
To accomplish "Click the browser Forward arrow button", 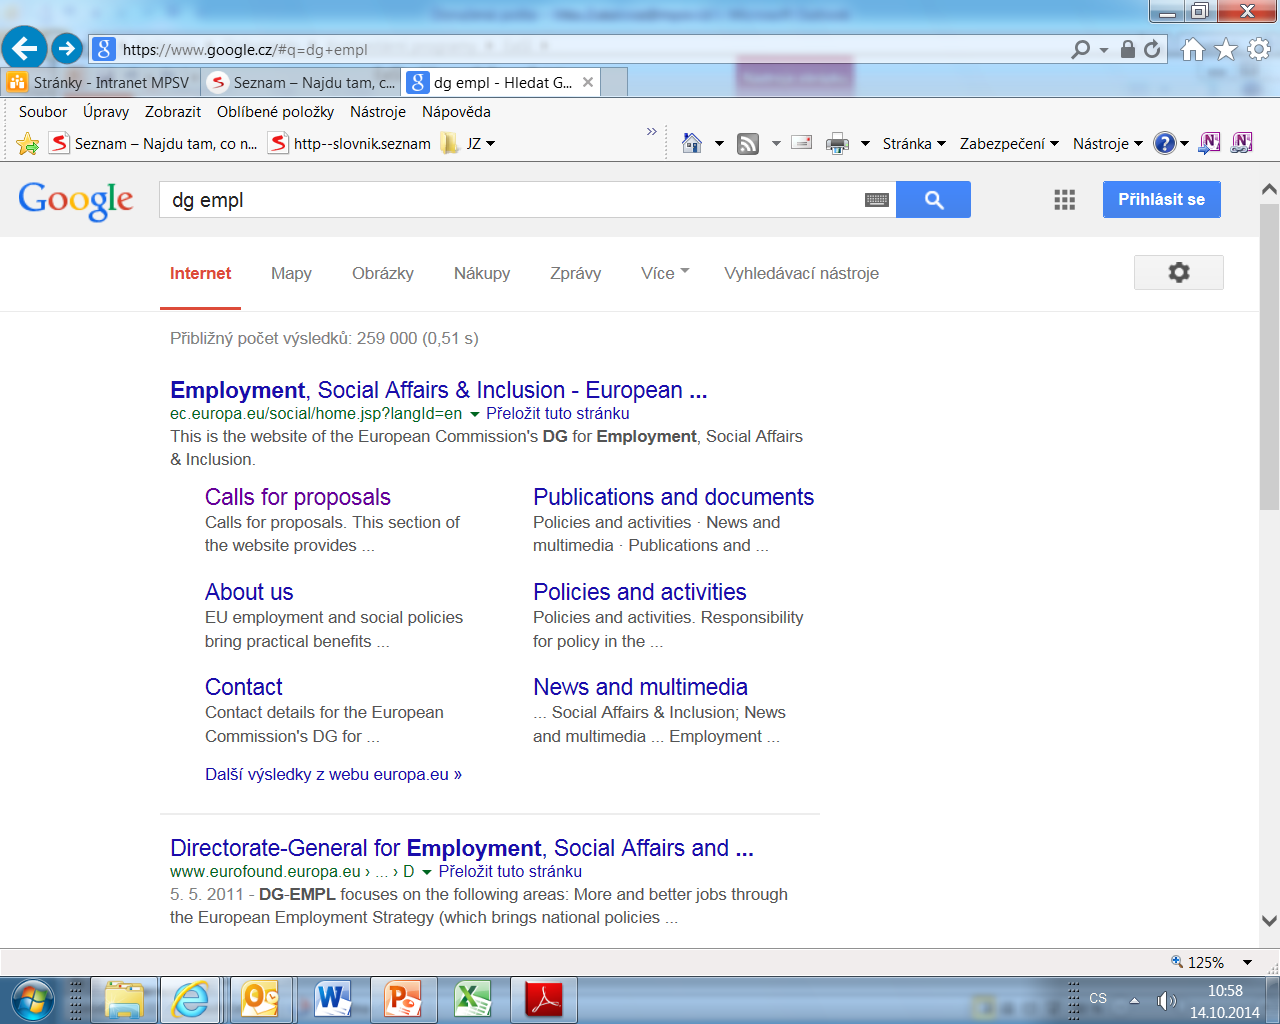I will pos(67,48).
